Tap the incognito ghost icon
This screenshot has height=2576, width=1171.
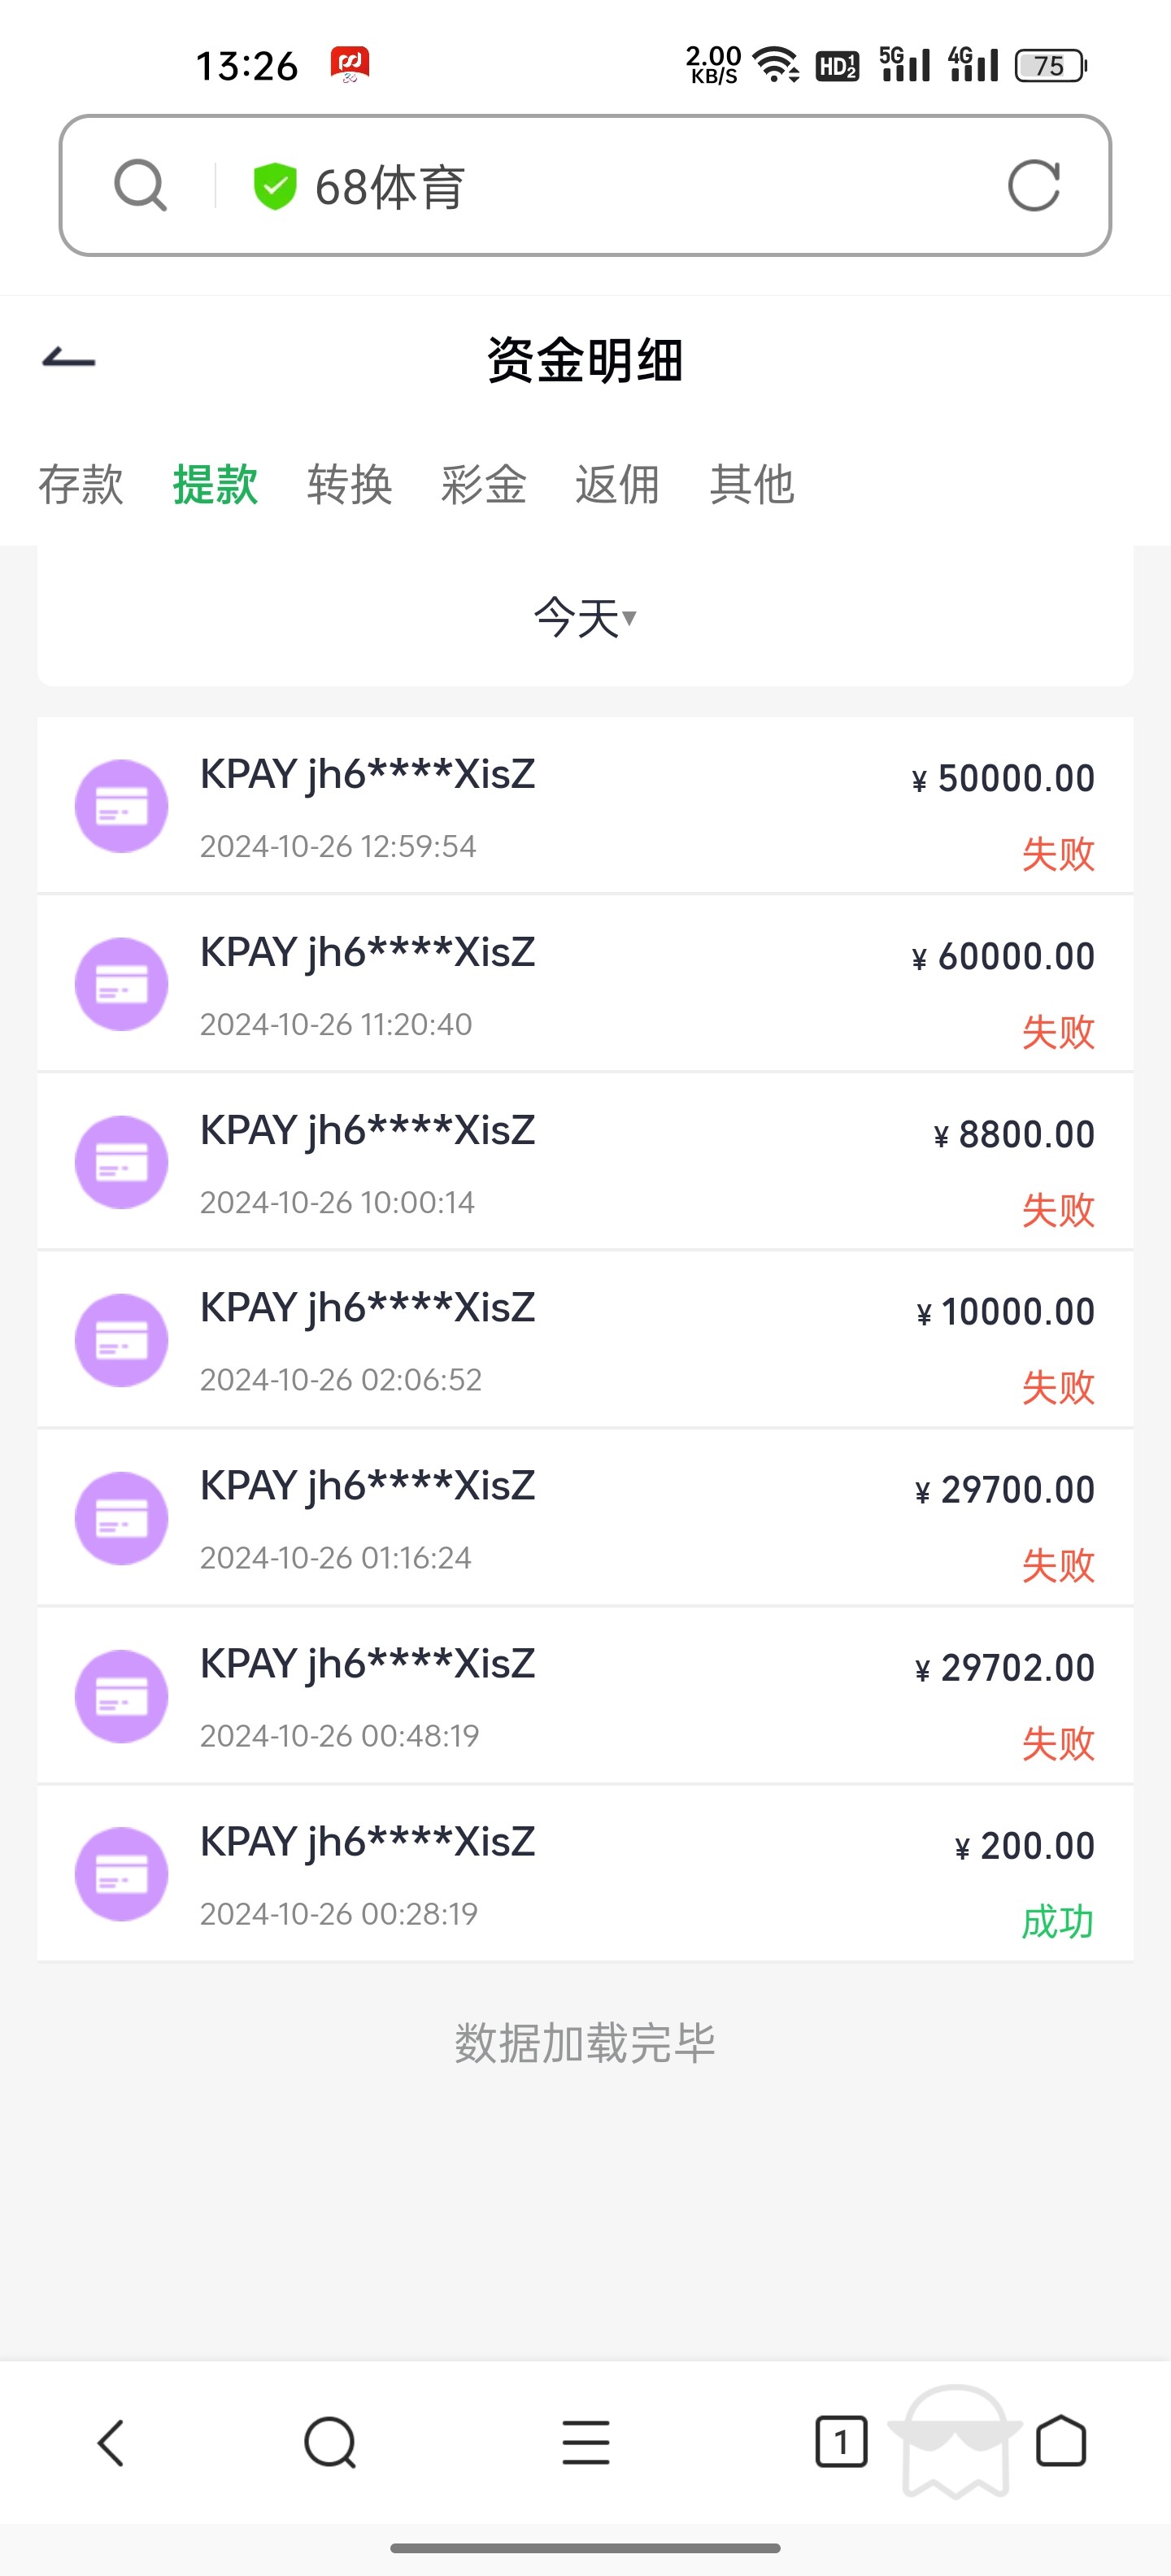955,2440
